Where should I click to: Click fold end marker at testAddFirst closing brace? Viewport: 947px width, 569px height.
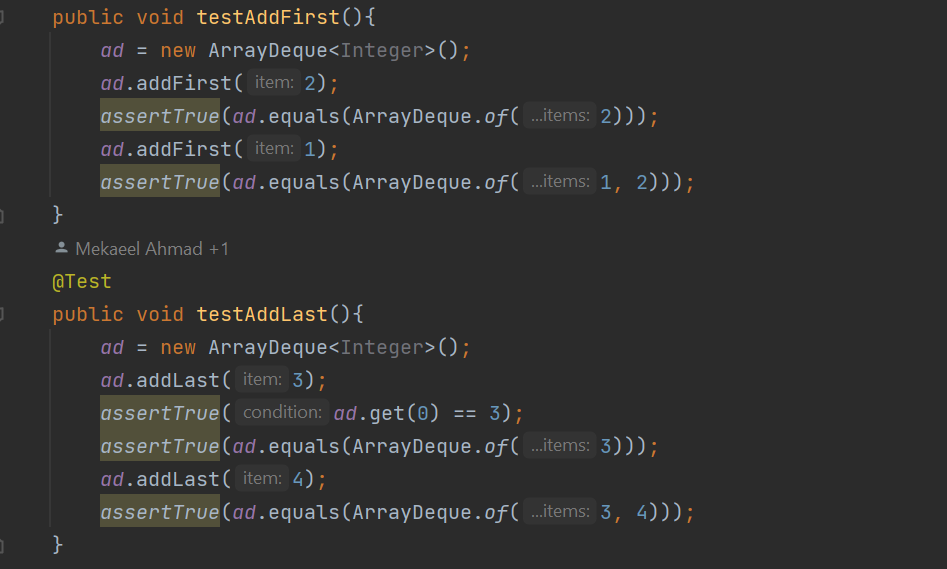tap(3, 215)
